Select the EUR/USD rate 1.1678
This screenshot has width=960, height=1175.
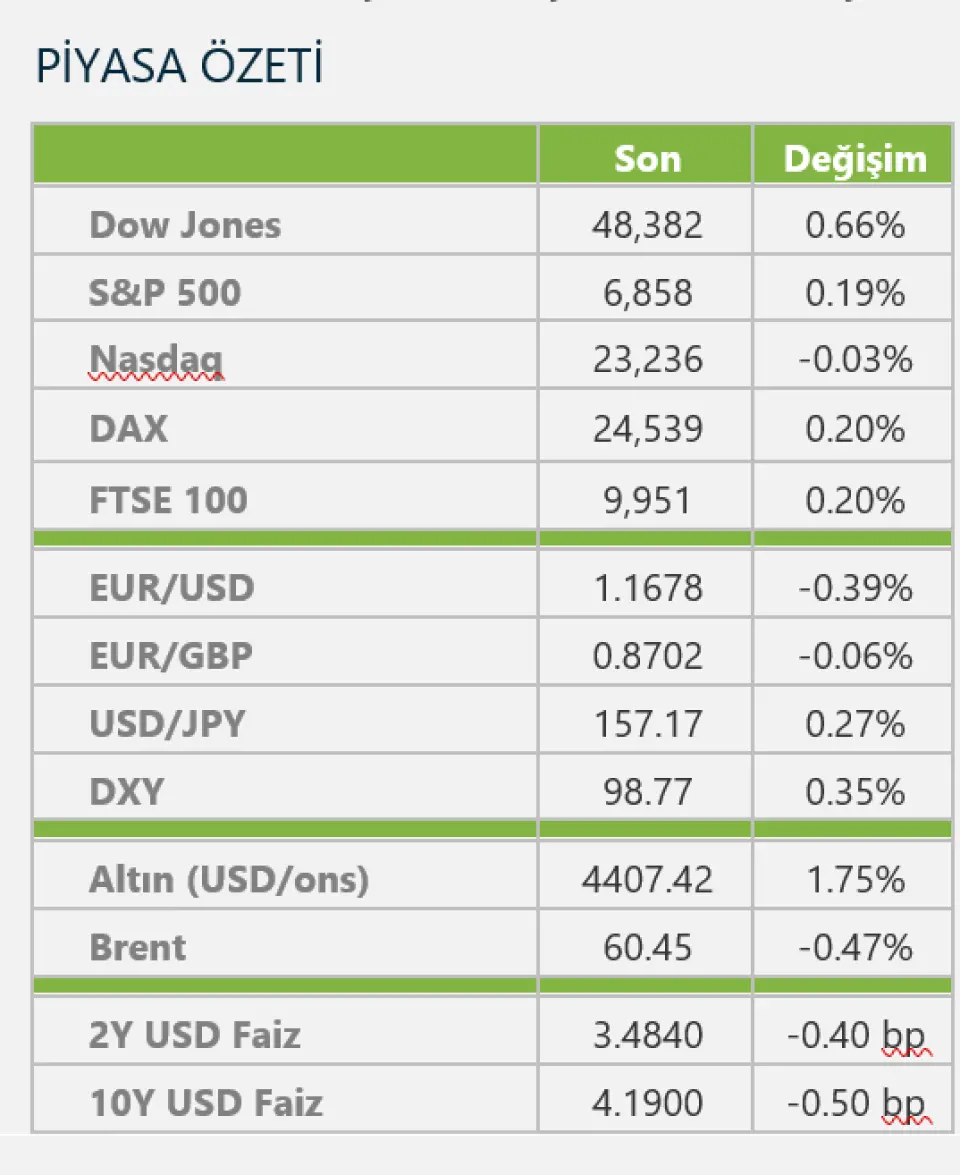[x=647, y=588]
